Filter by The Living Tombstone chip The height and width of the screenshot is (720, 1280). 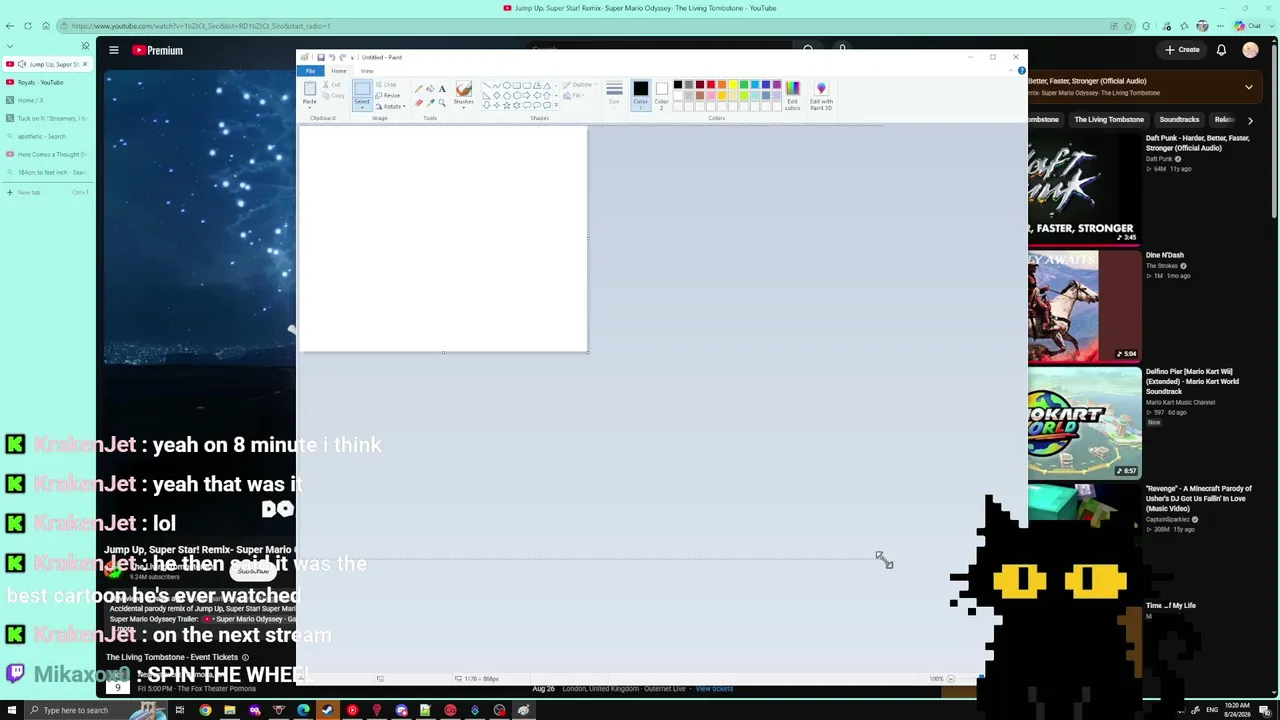point(1109,120)
